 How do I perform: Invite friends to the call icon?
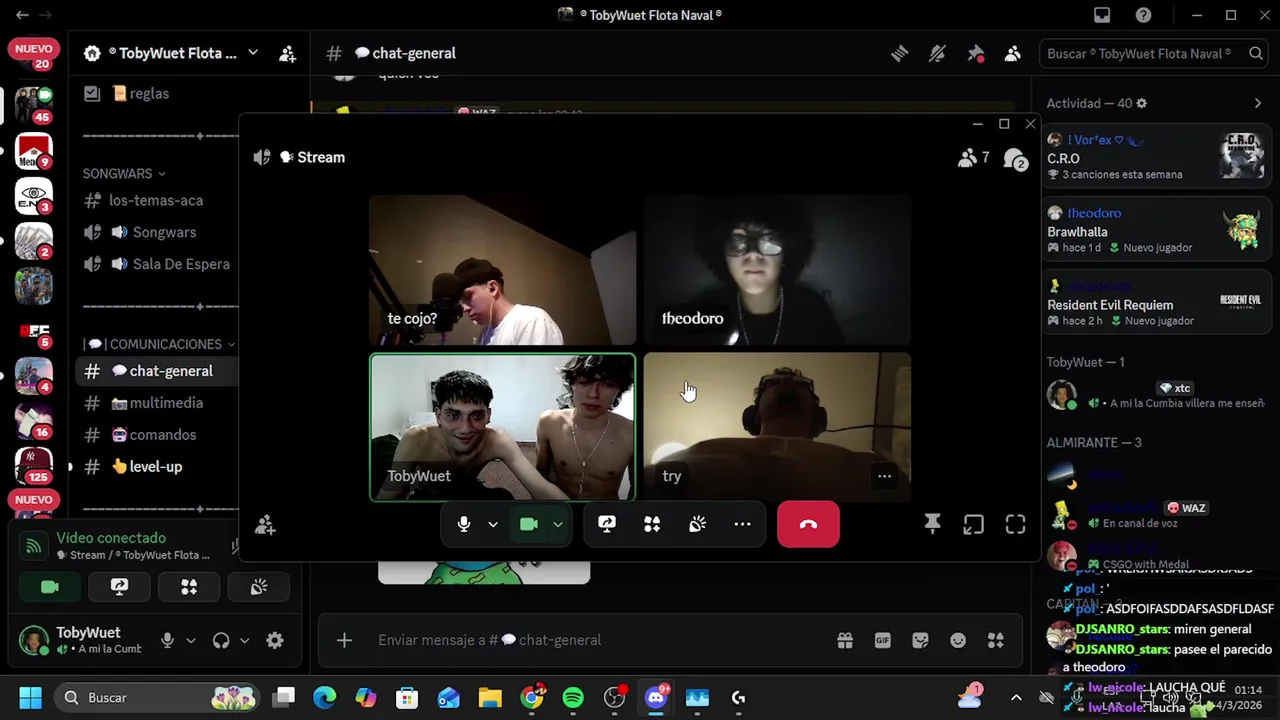pyautogui.click(x=265, y=525)
